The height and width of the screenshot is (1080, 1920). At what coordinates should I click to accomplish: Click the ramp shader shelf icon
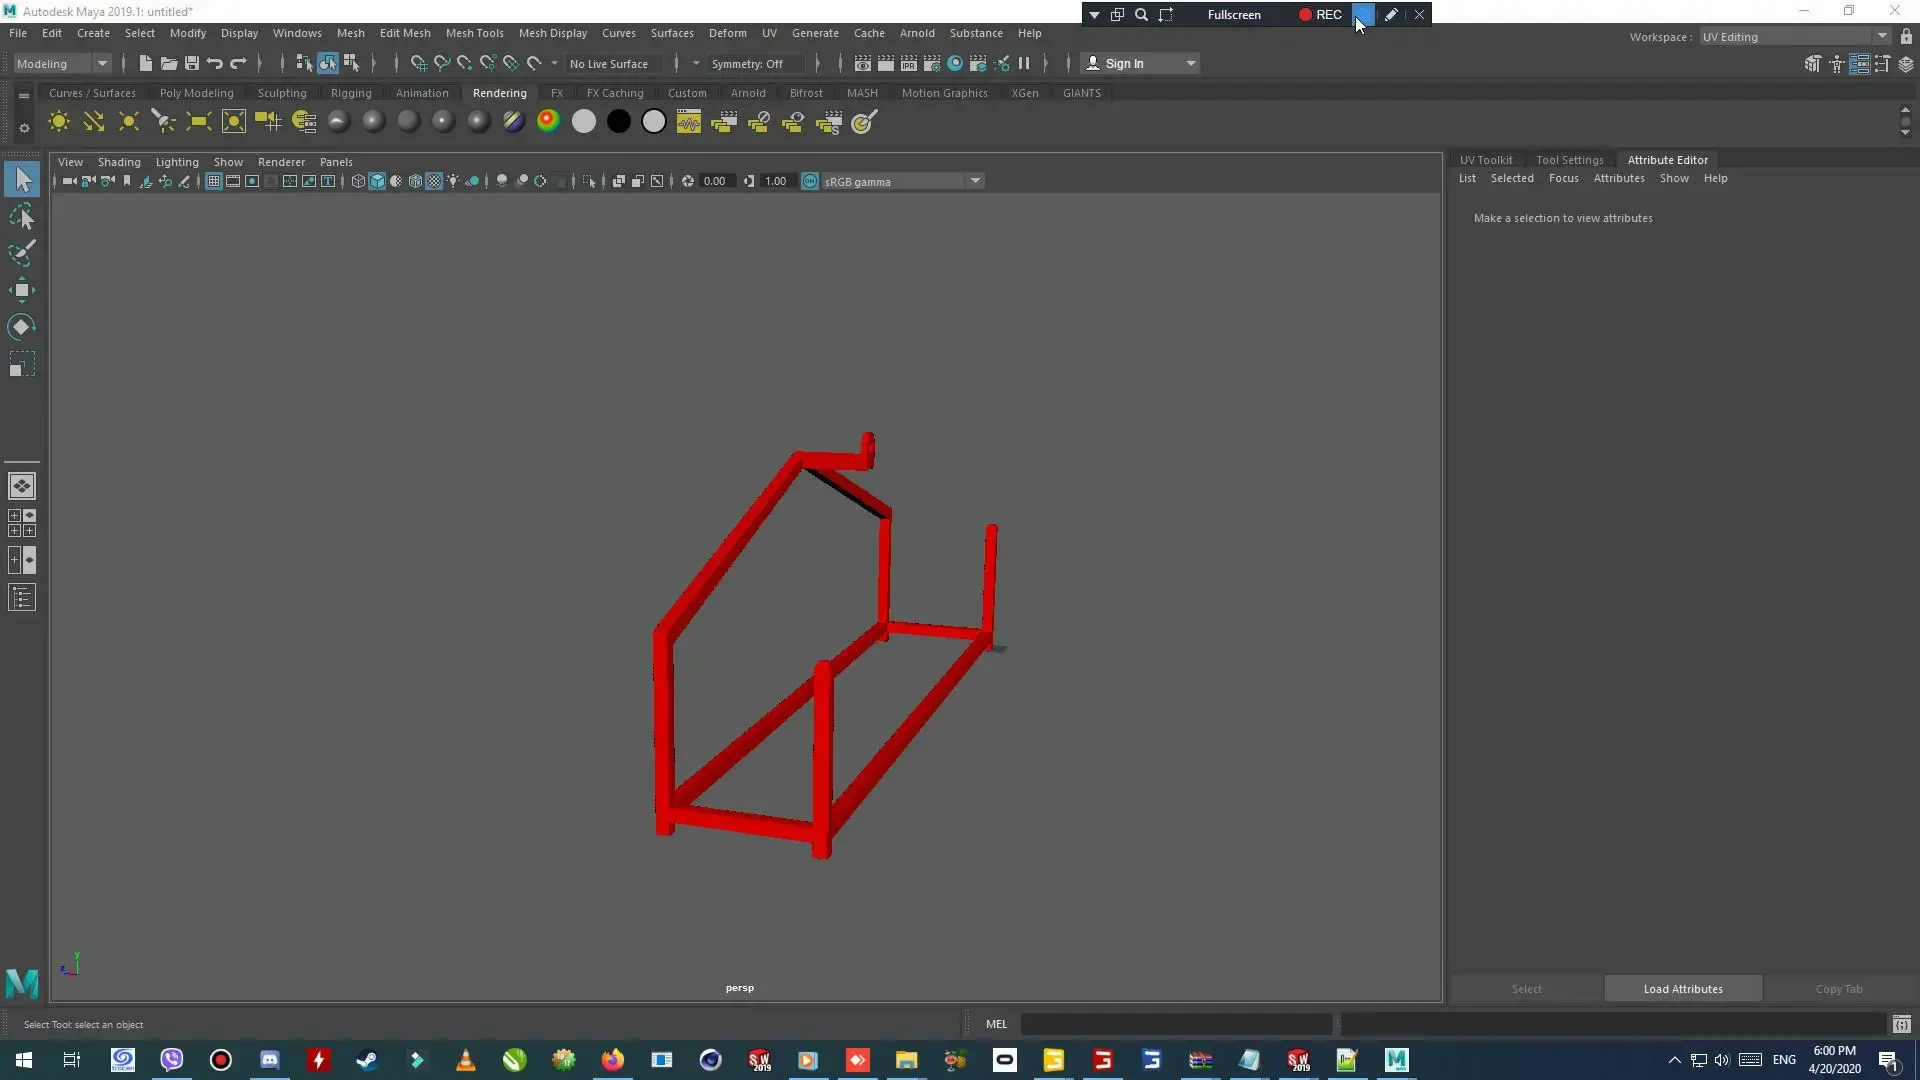tap(548, 122)
